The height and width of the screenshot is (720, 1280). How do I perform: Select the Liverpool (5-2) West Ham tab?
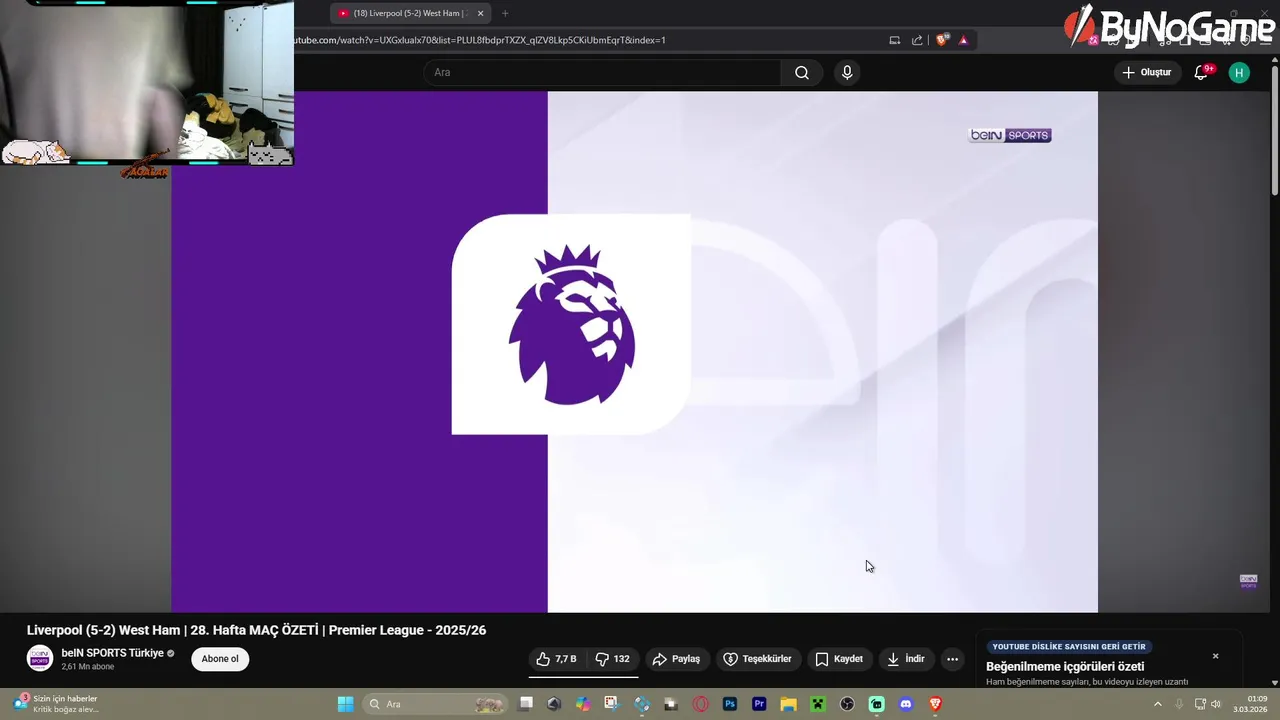410,13
